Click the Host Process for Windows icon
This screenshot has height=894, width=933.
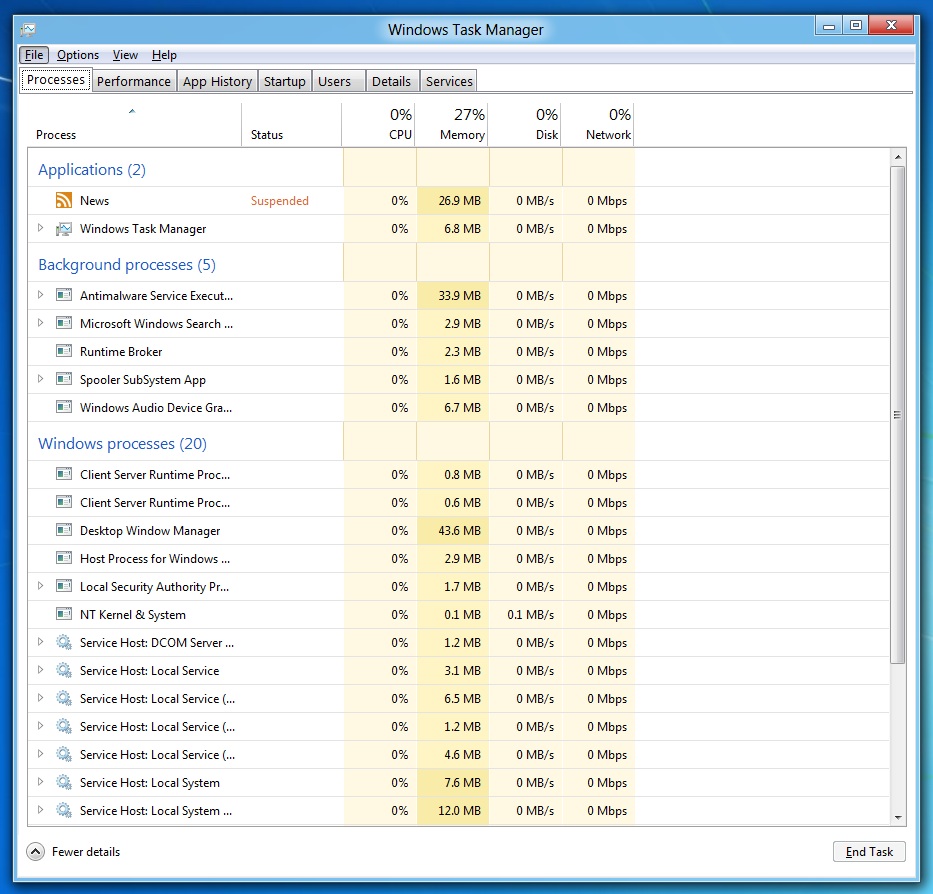(x=64, y=558)
